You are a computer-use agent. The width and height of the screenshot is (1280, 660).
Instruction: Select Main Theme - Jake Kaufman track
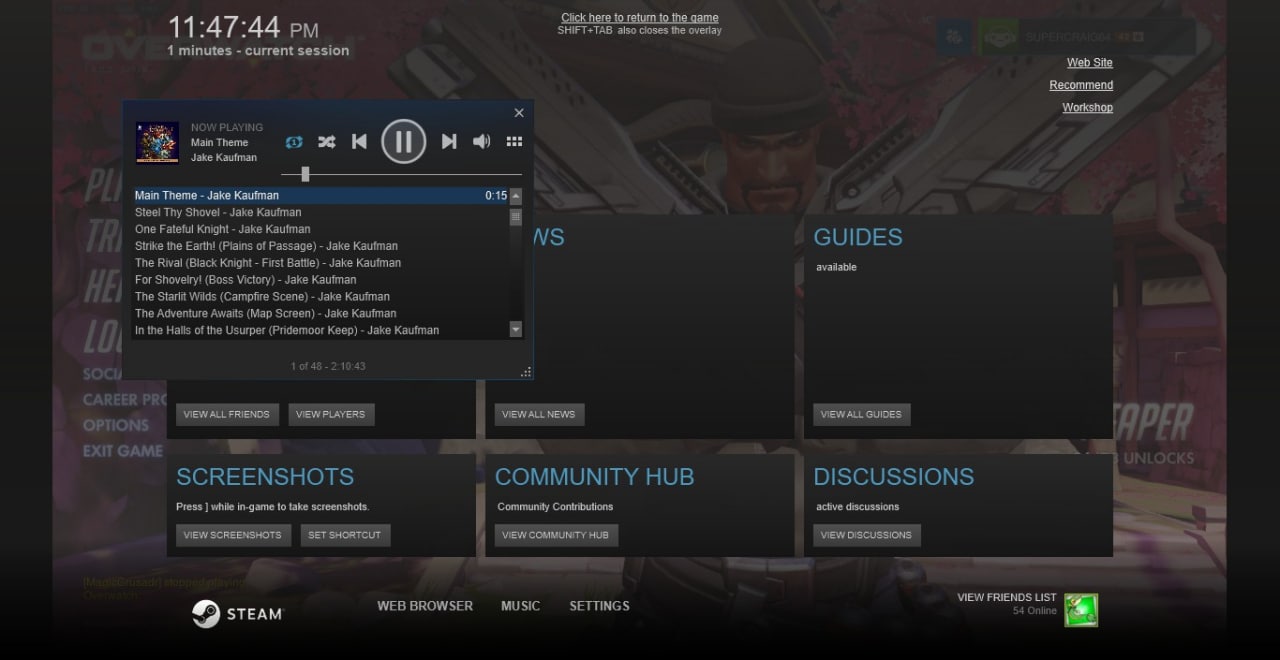321,196
